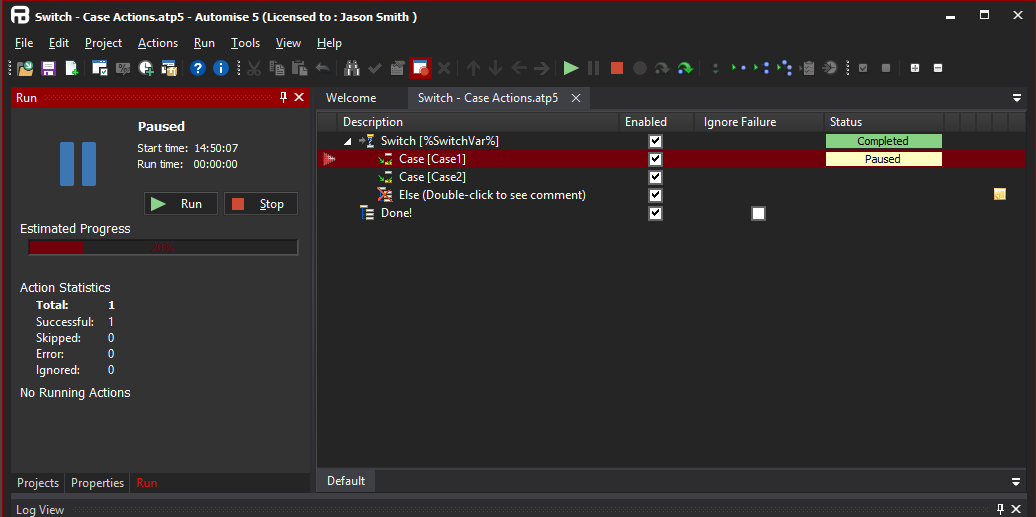The image size is (1036, 517).
Task: Toggle Enabled checkbox for the Else row
Action: [655, 195]
